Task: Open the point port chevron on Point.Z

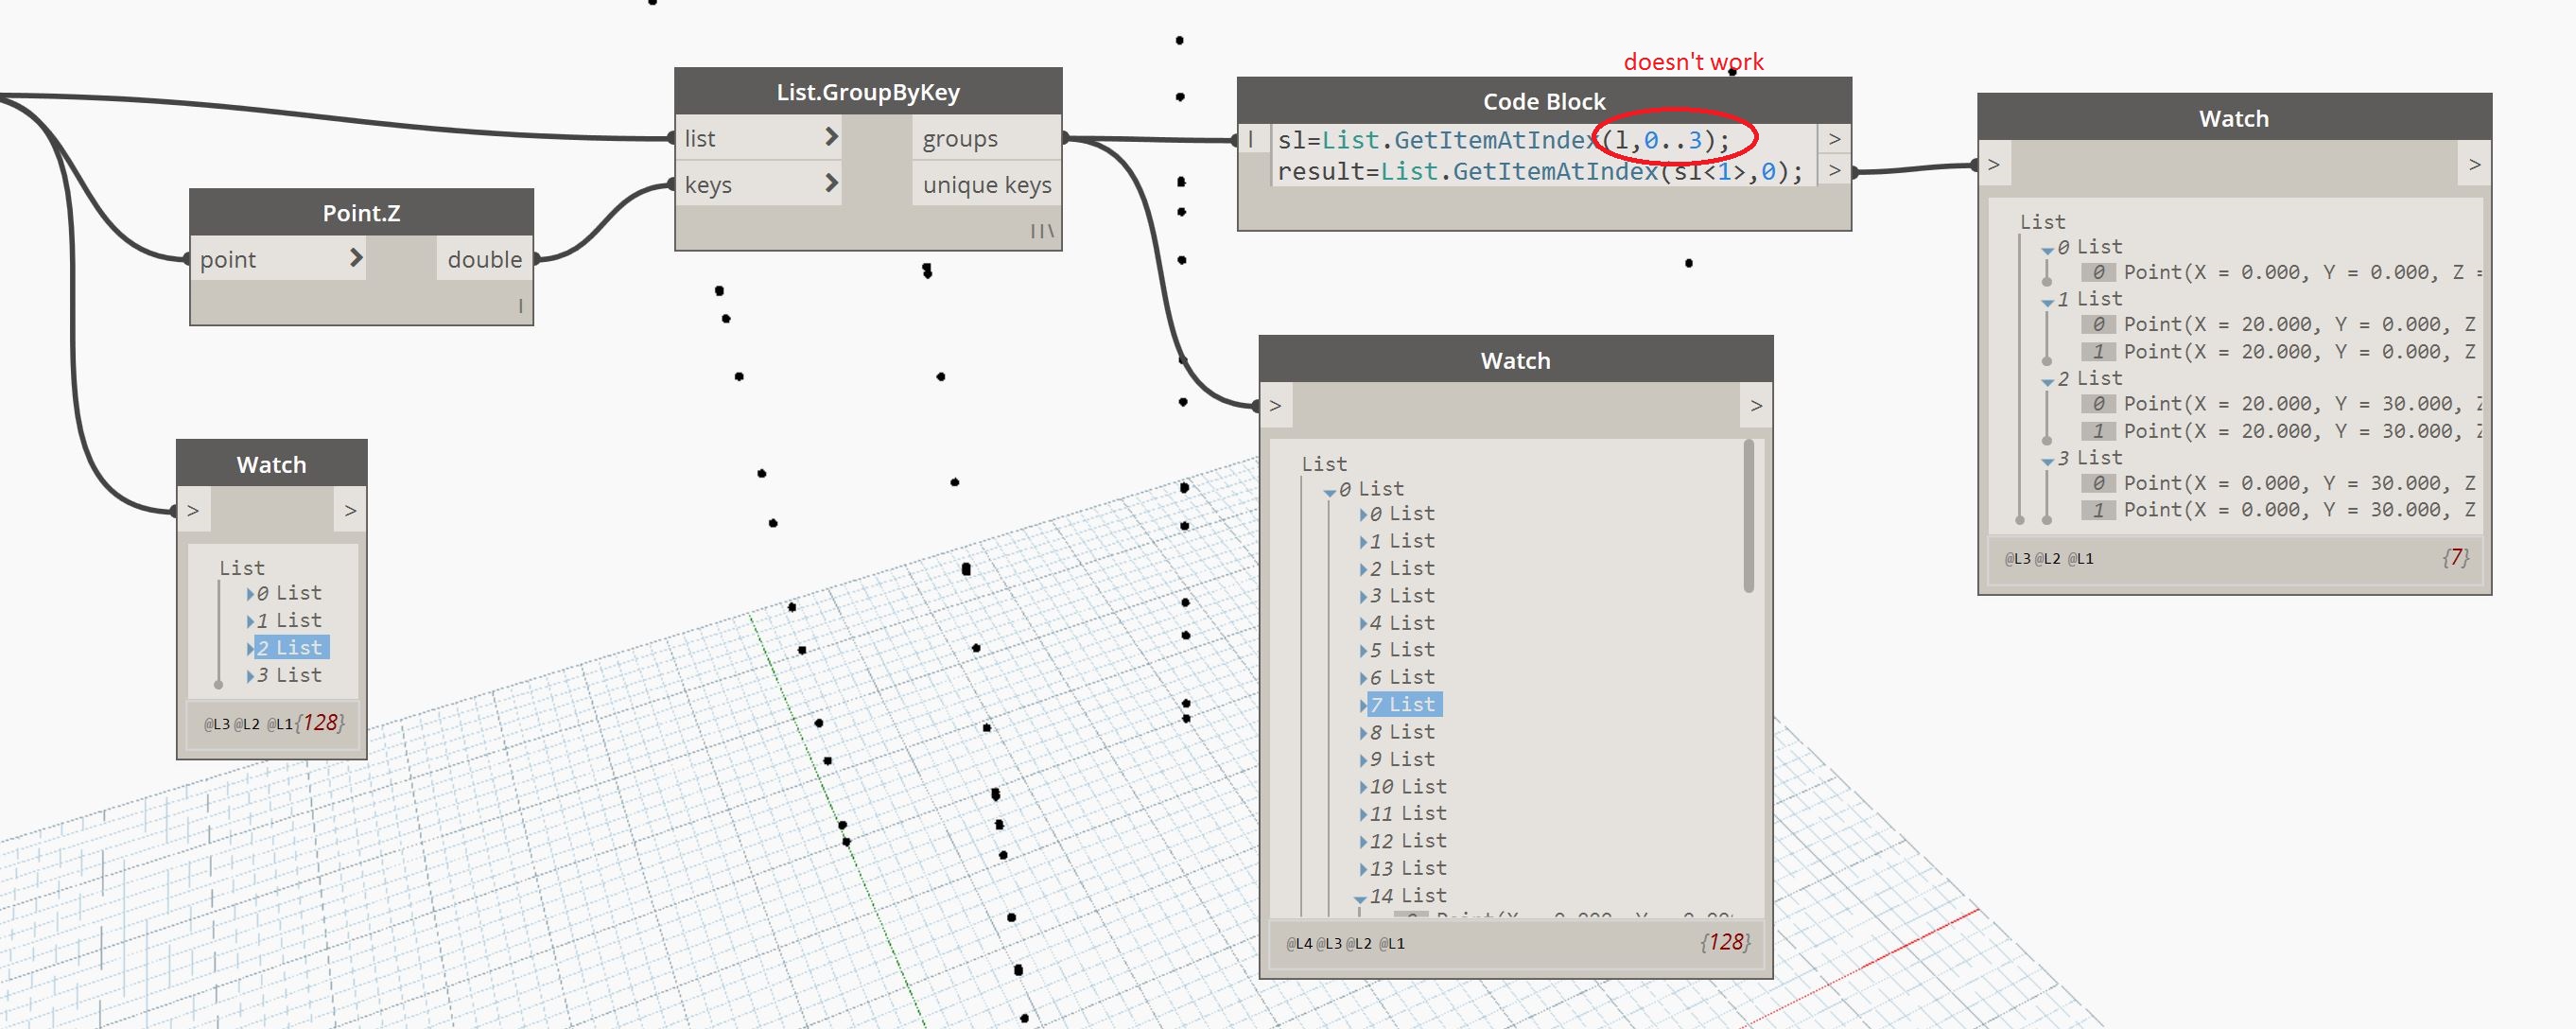Action: (355, 258)
